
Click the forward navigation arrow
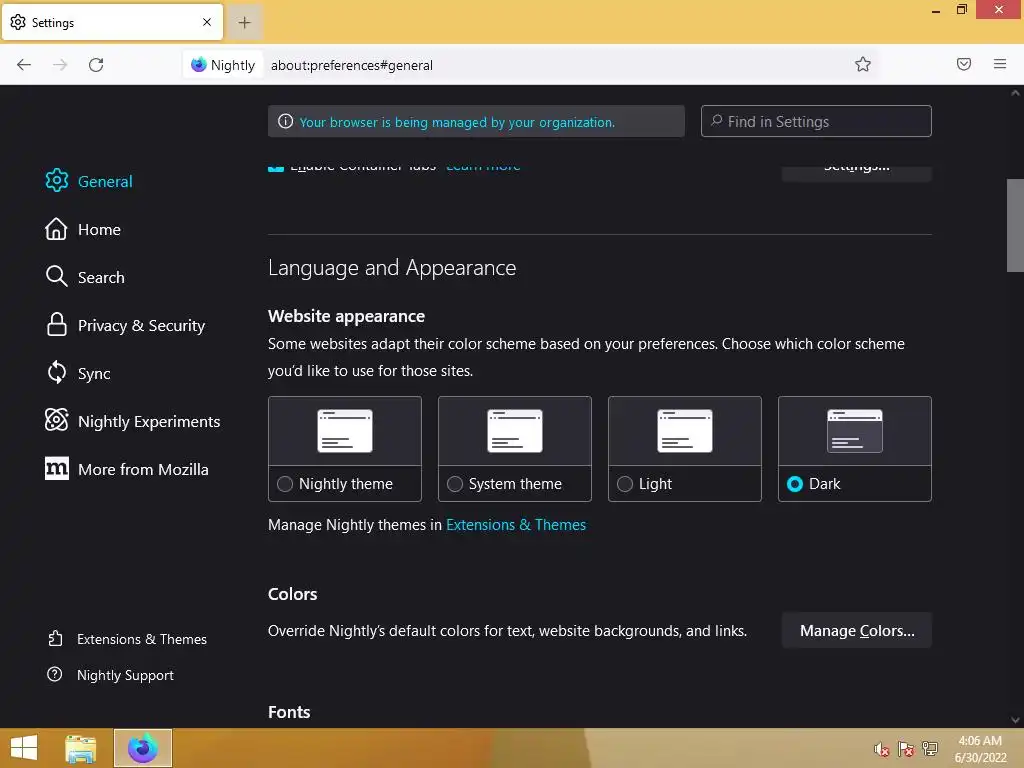[60, 65]
